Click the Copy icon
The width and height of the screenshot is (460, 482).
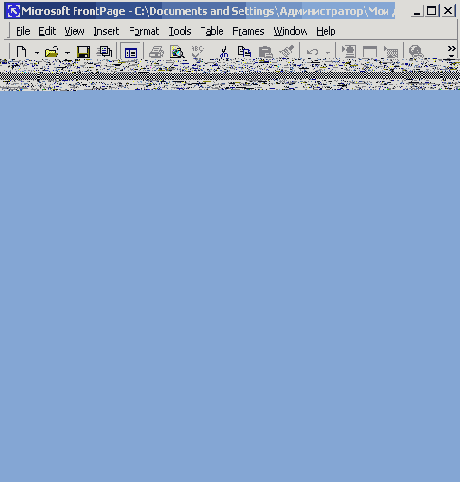(244, 52)
